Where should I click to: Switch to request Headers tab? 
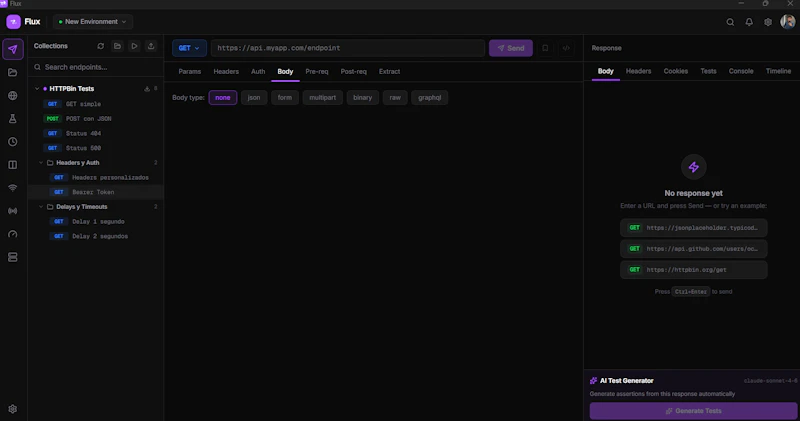pos(226,71)
